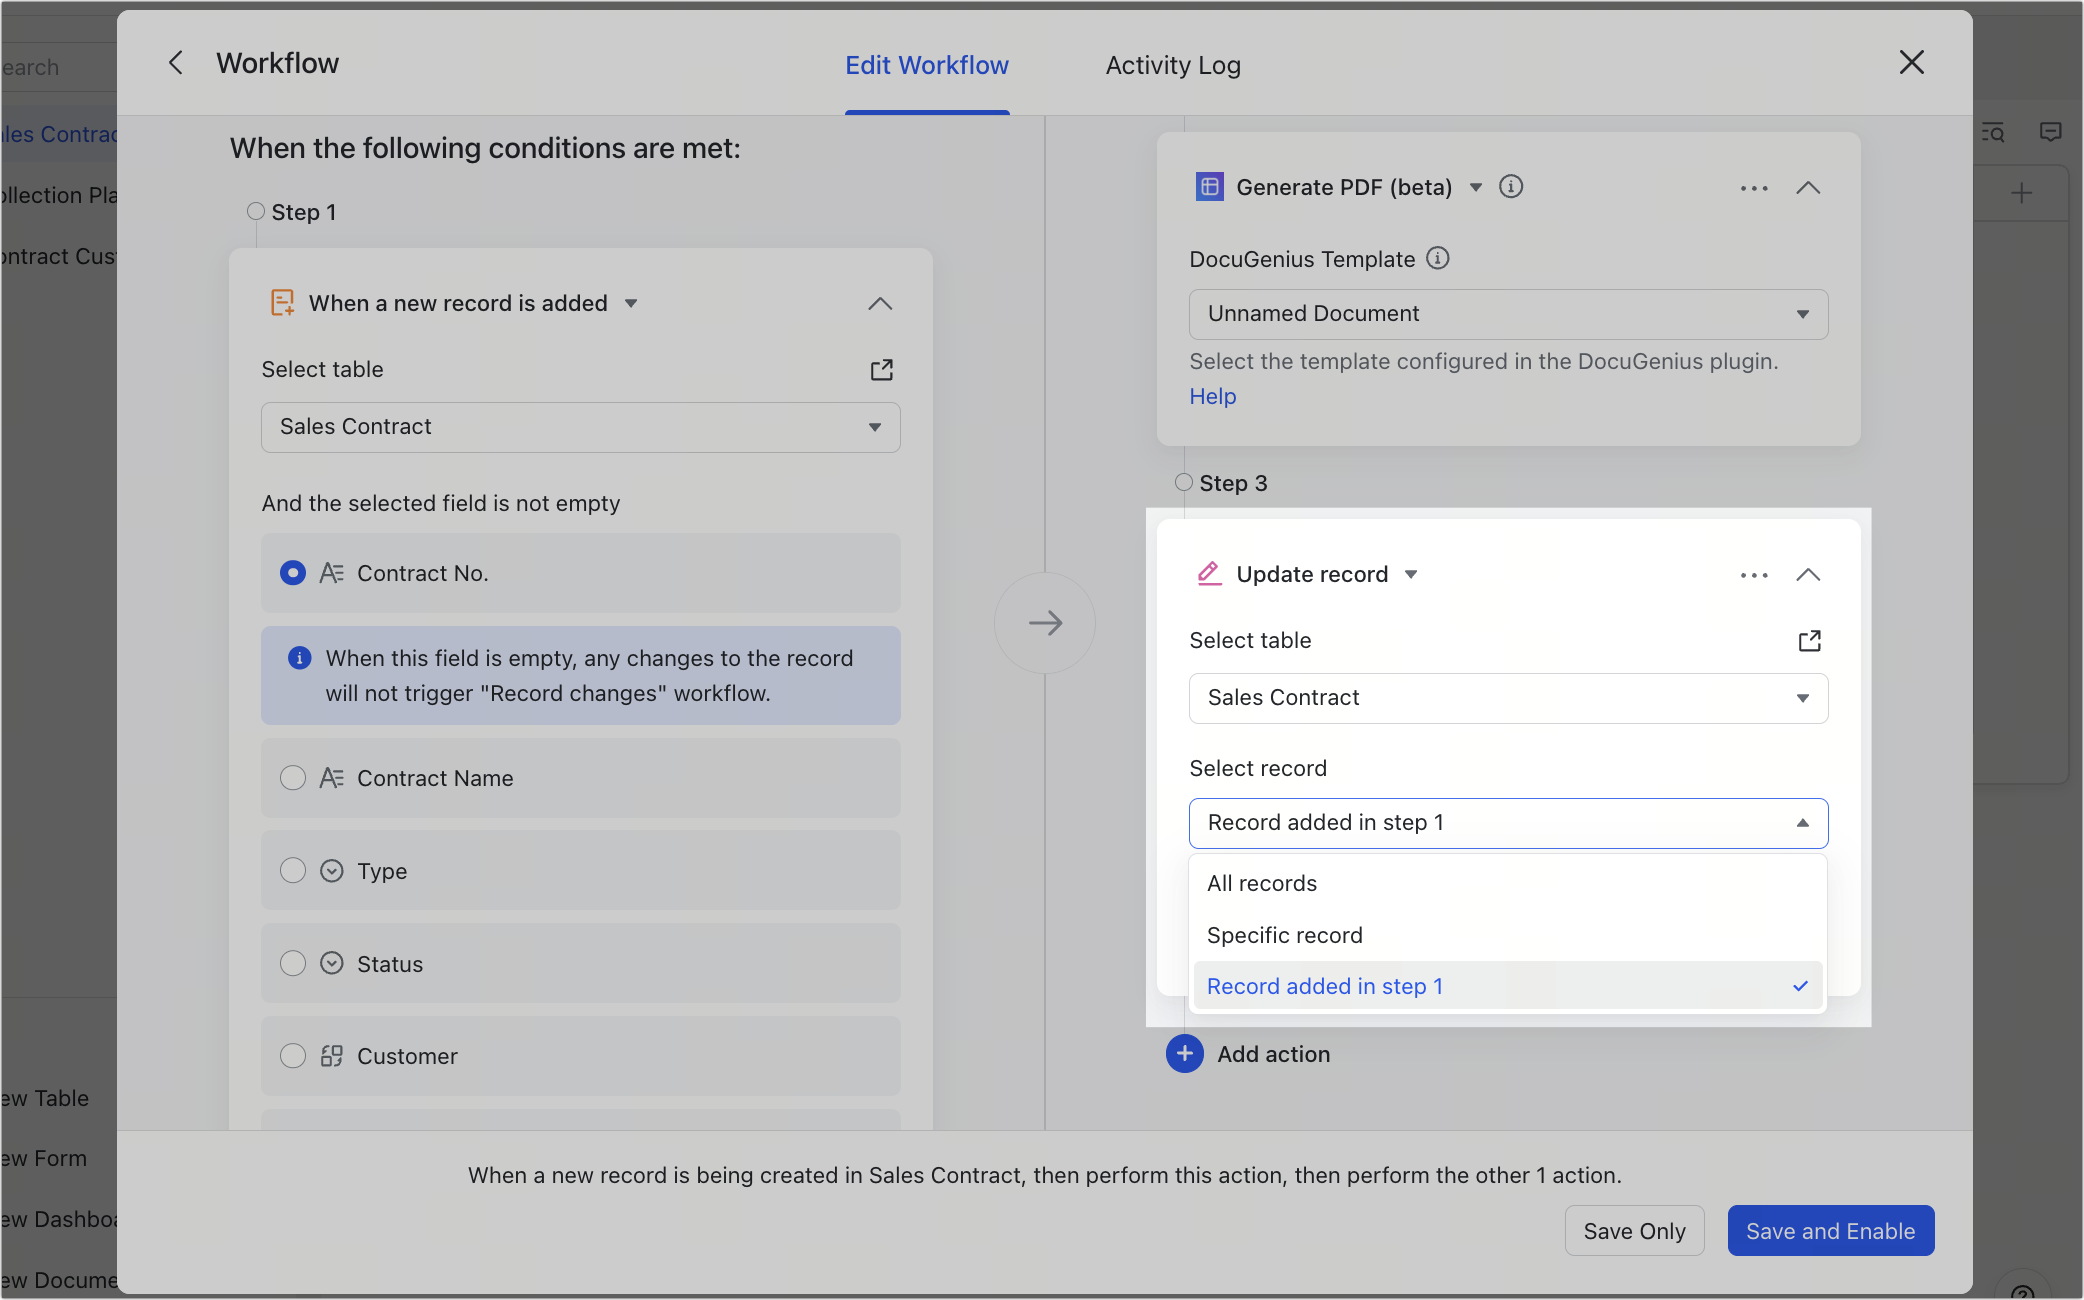The width and height of the screenshot is (2084, 1300).
Task: Click the Type single-select field icon
Action: (x=332, y=871)
